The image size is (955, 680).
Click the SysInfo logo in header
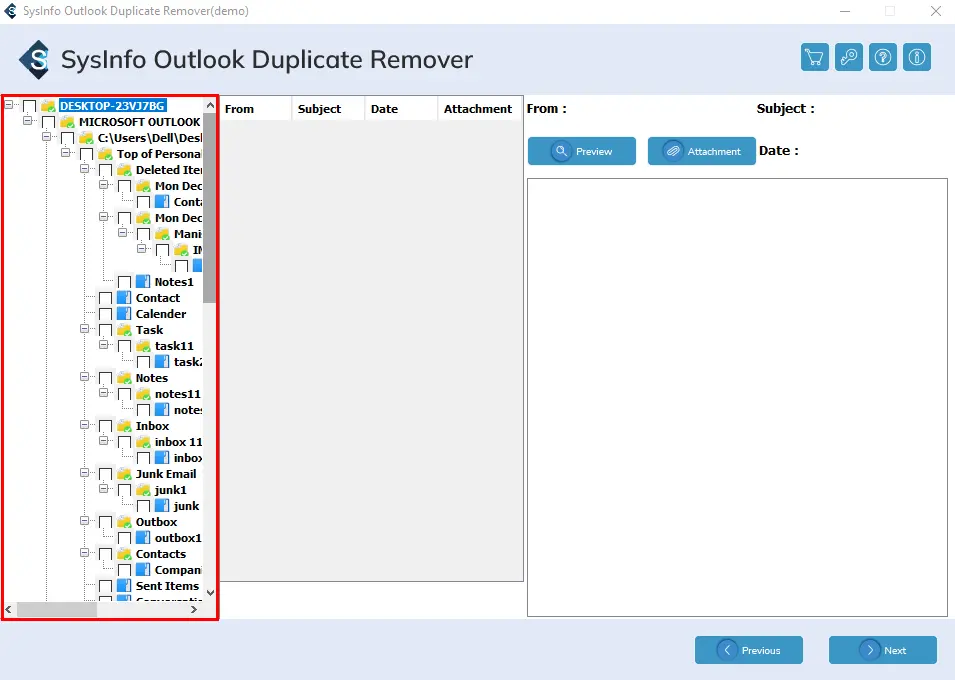coord(35,60)
